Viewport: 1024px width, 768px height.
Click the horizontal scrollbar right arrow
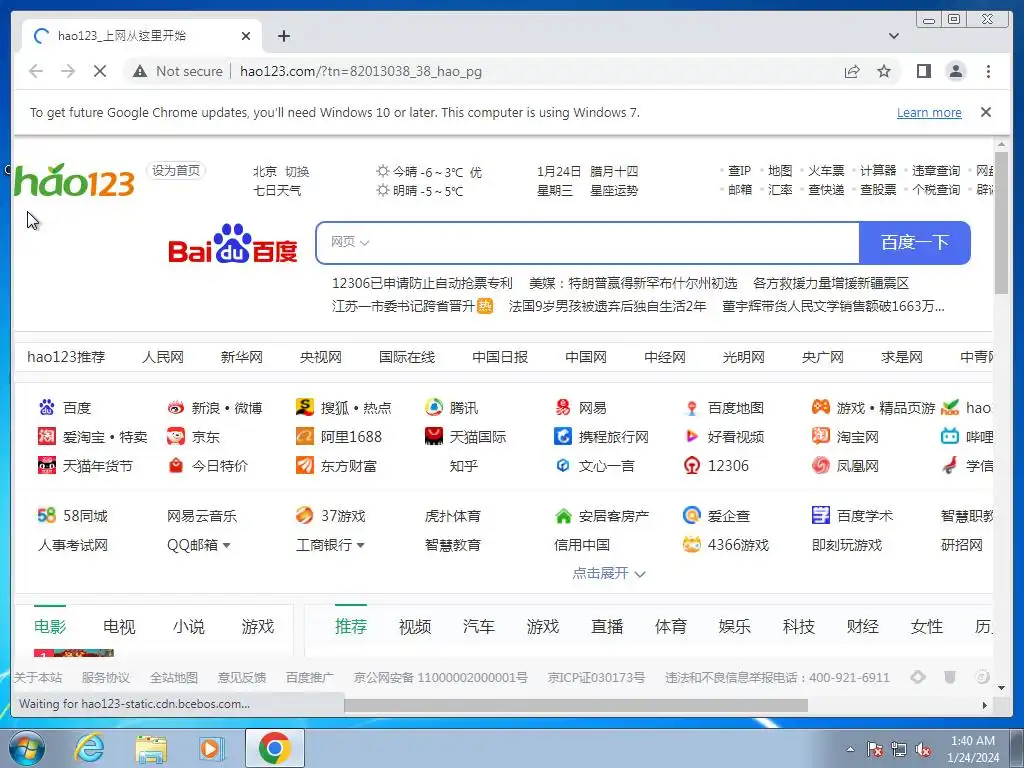(985, 705)
